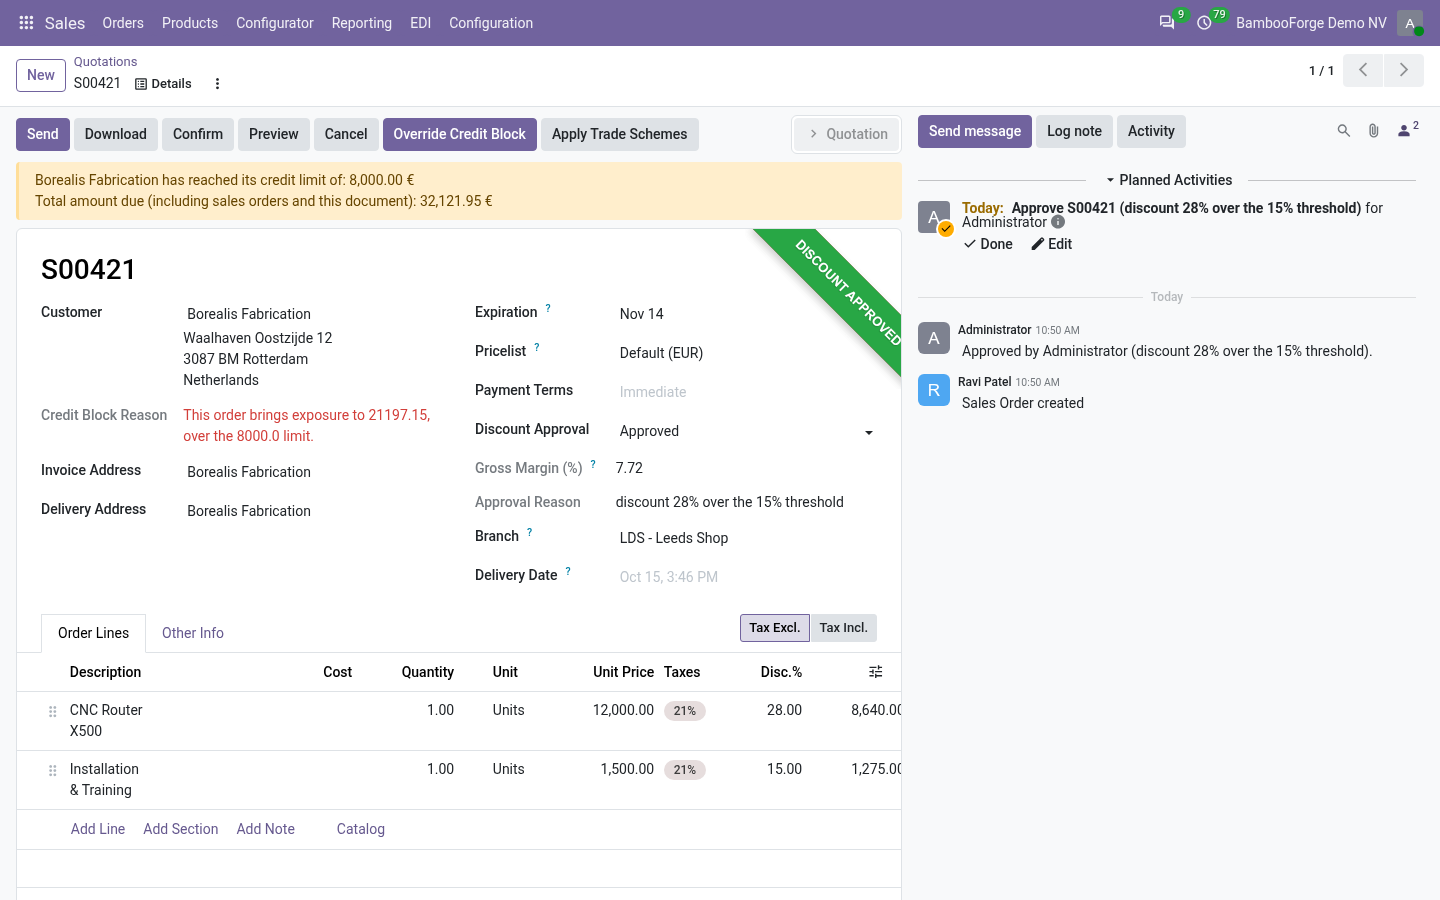Open the apps grid menu icon

coord(26,23)
